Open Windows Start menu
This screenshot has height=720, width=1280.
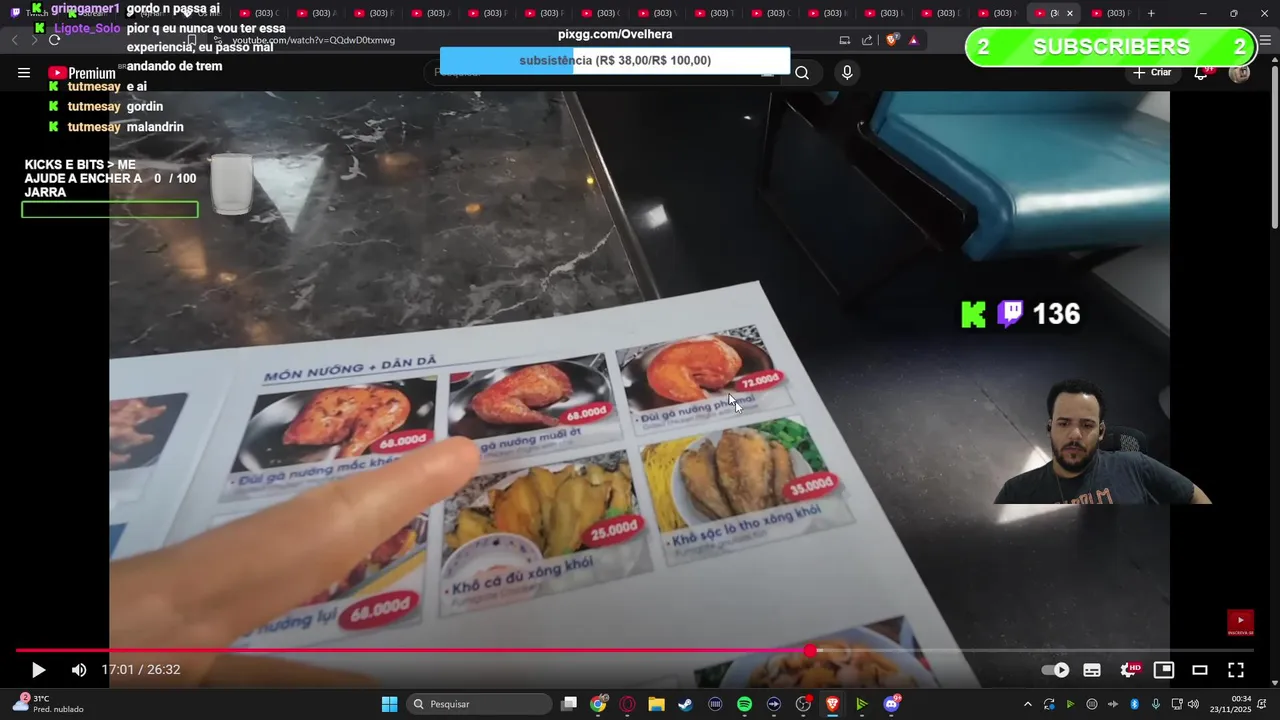[x=389, y=704]
